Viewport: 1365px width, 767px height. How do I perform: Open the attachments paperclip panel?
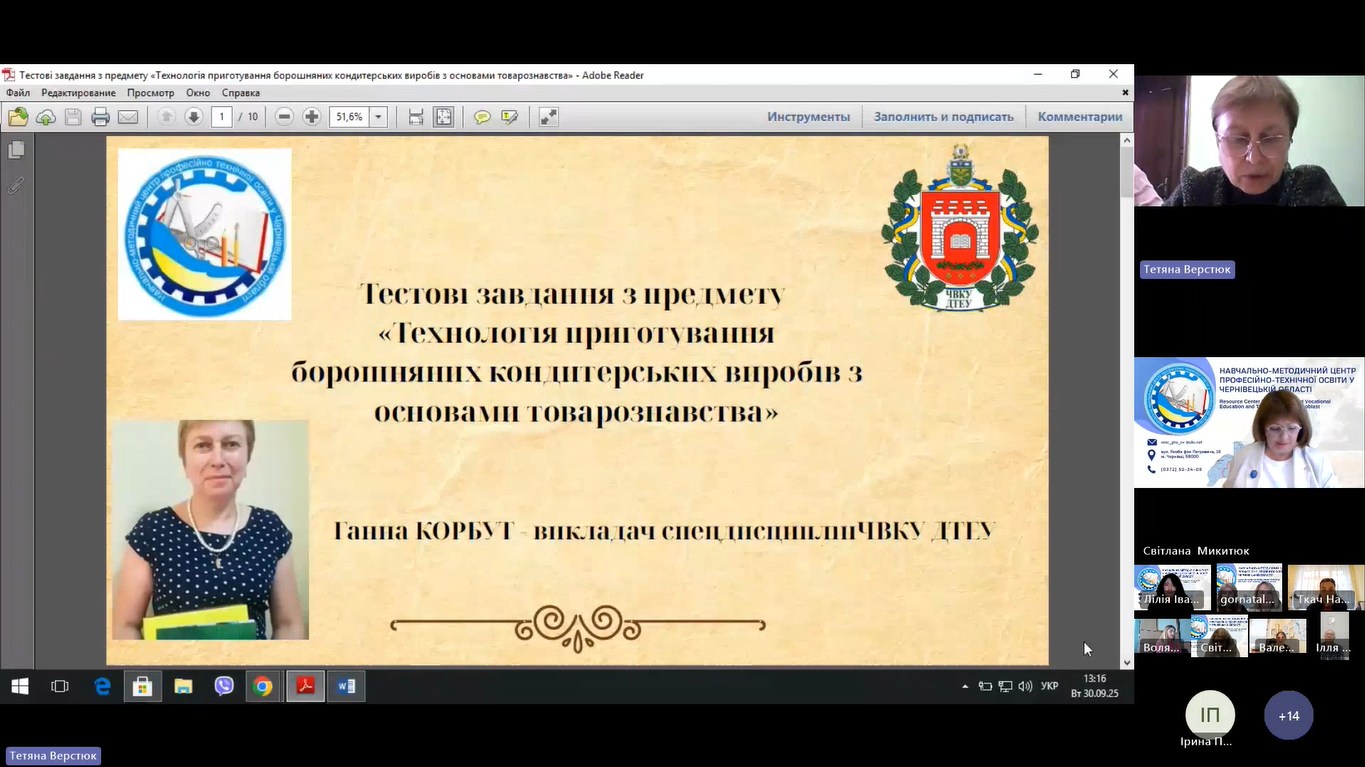pyautogui.click(x=16, y=185)
